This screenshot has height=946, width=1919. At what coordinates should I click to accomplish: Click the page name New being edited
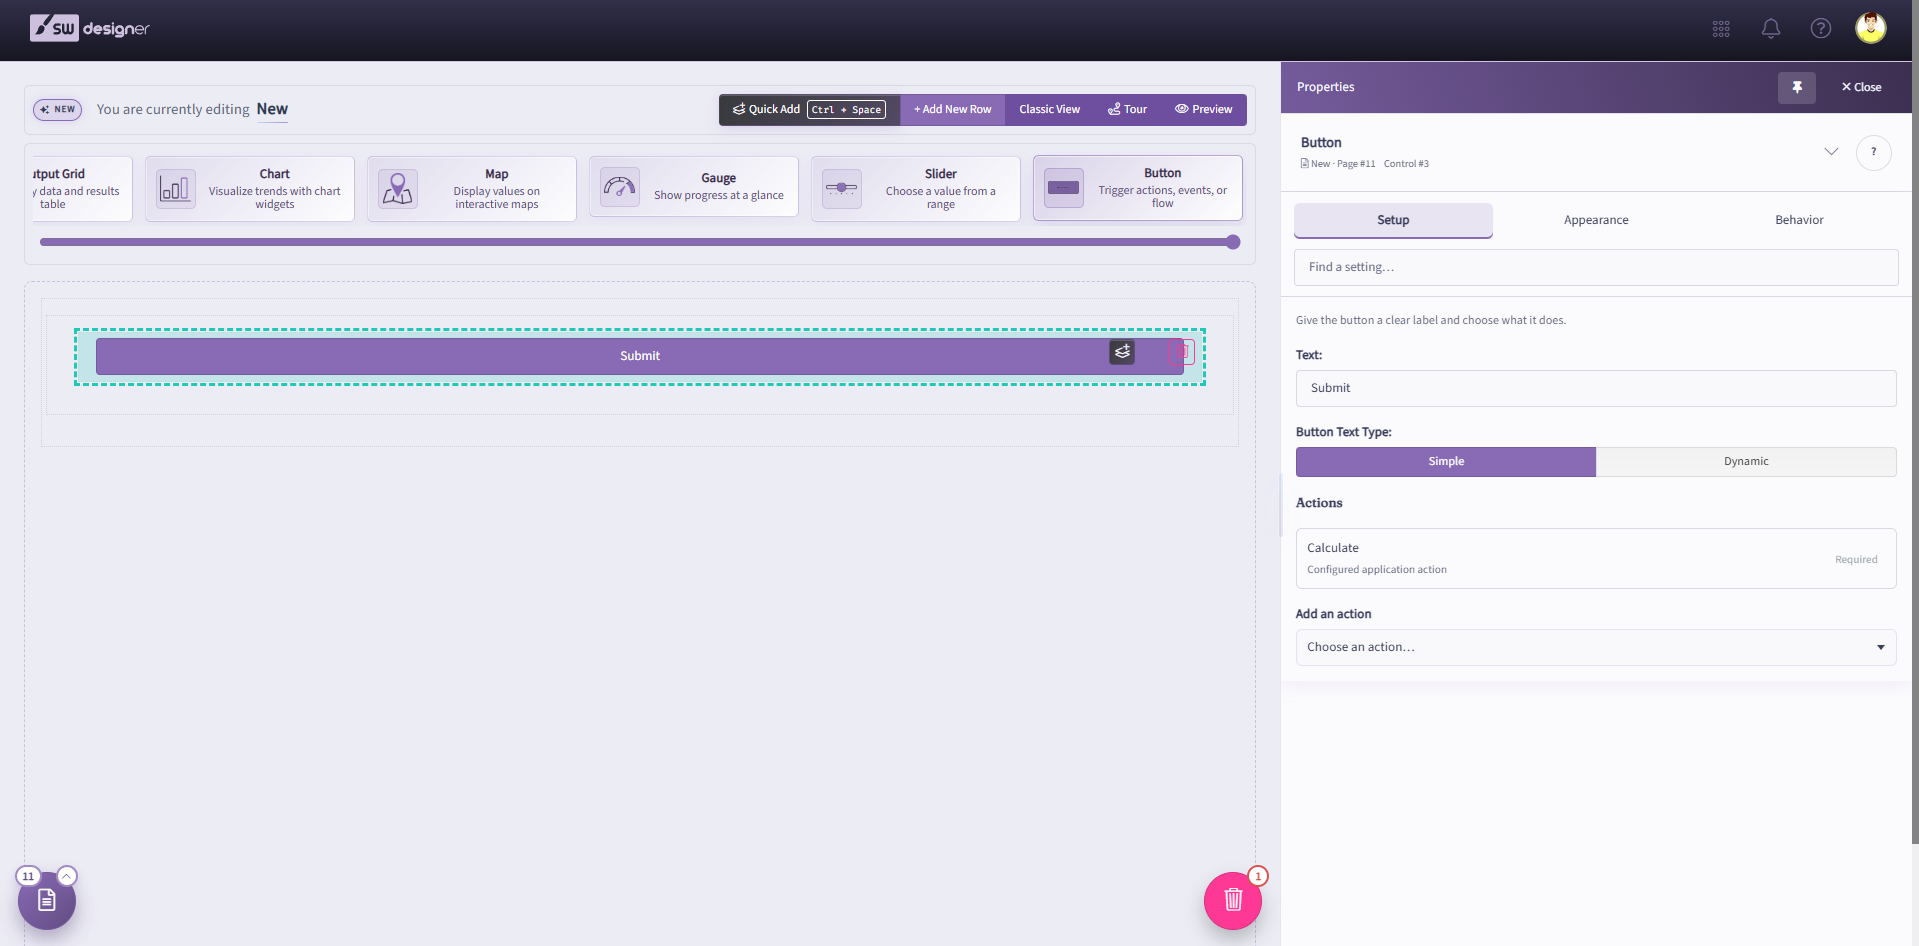point(272,110)
